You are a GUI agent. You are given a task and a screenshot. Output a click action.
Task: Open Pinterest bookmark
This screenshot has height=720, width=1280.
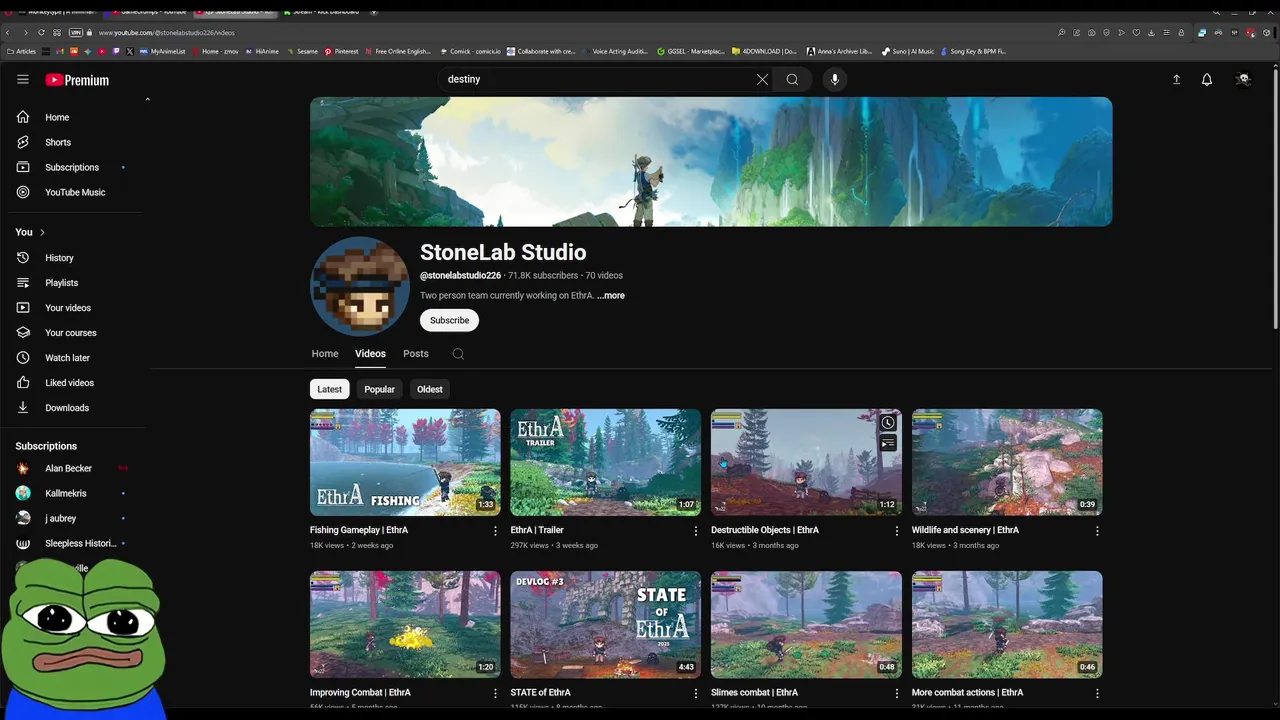tap(341, 51)
